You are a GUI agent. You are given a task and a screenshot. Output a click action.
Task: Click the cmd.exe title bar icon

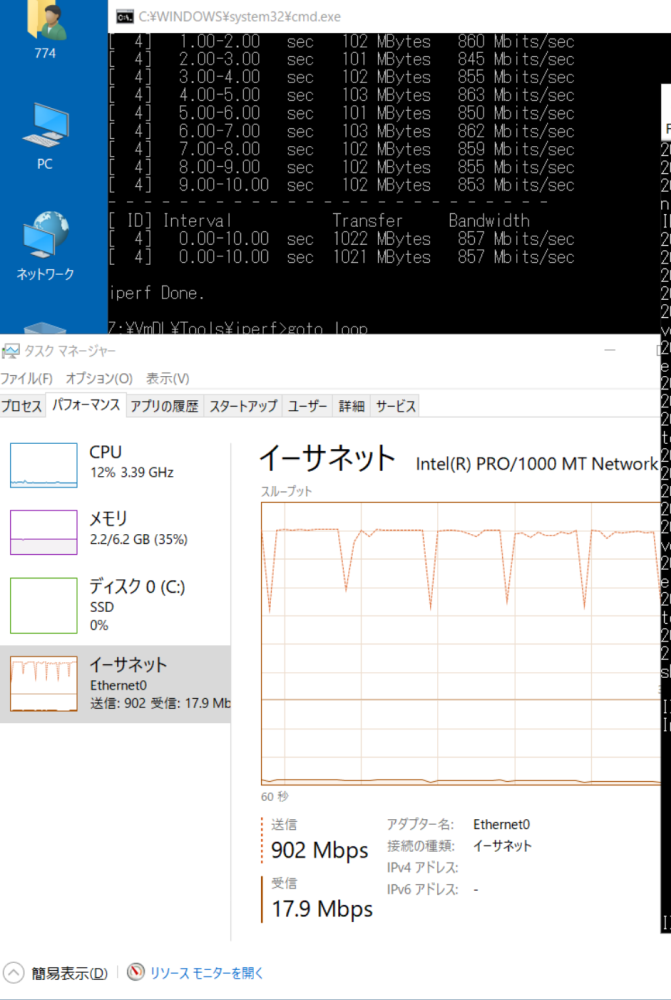[125, 16]
